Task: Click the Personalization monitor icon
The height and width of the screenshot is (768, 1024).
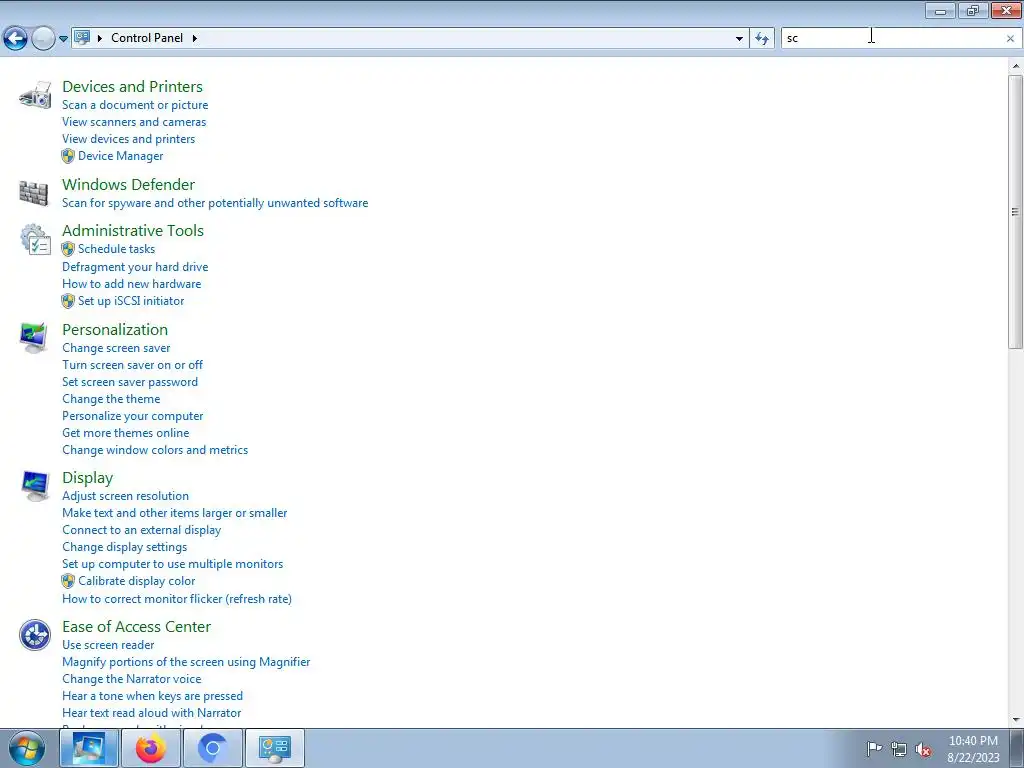Action: click(x=34, y=337)
